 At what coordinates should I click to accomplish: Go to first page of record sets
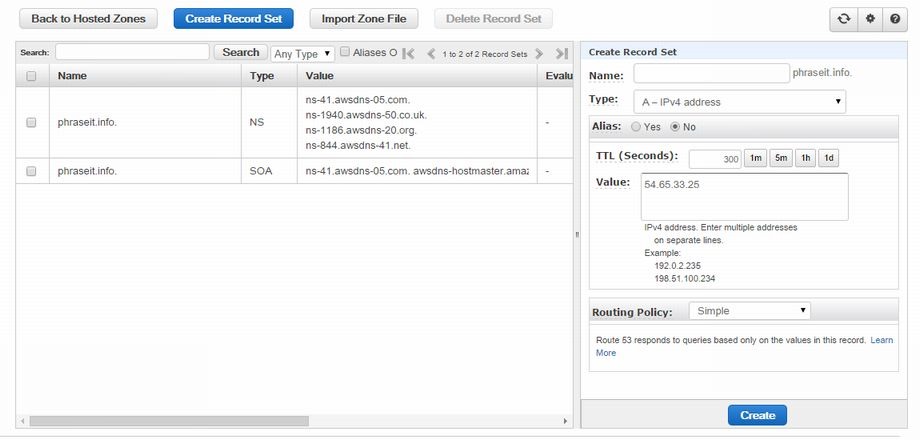tap(408, 54)
